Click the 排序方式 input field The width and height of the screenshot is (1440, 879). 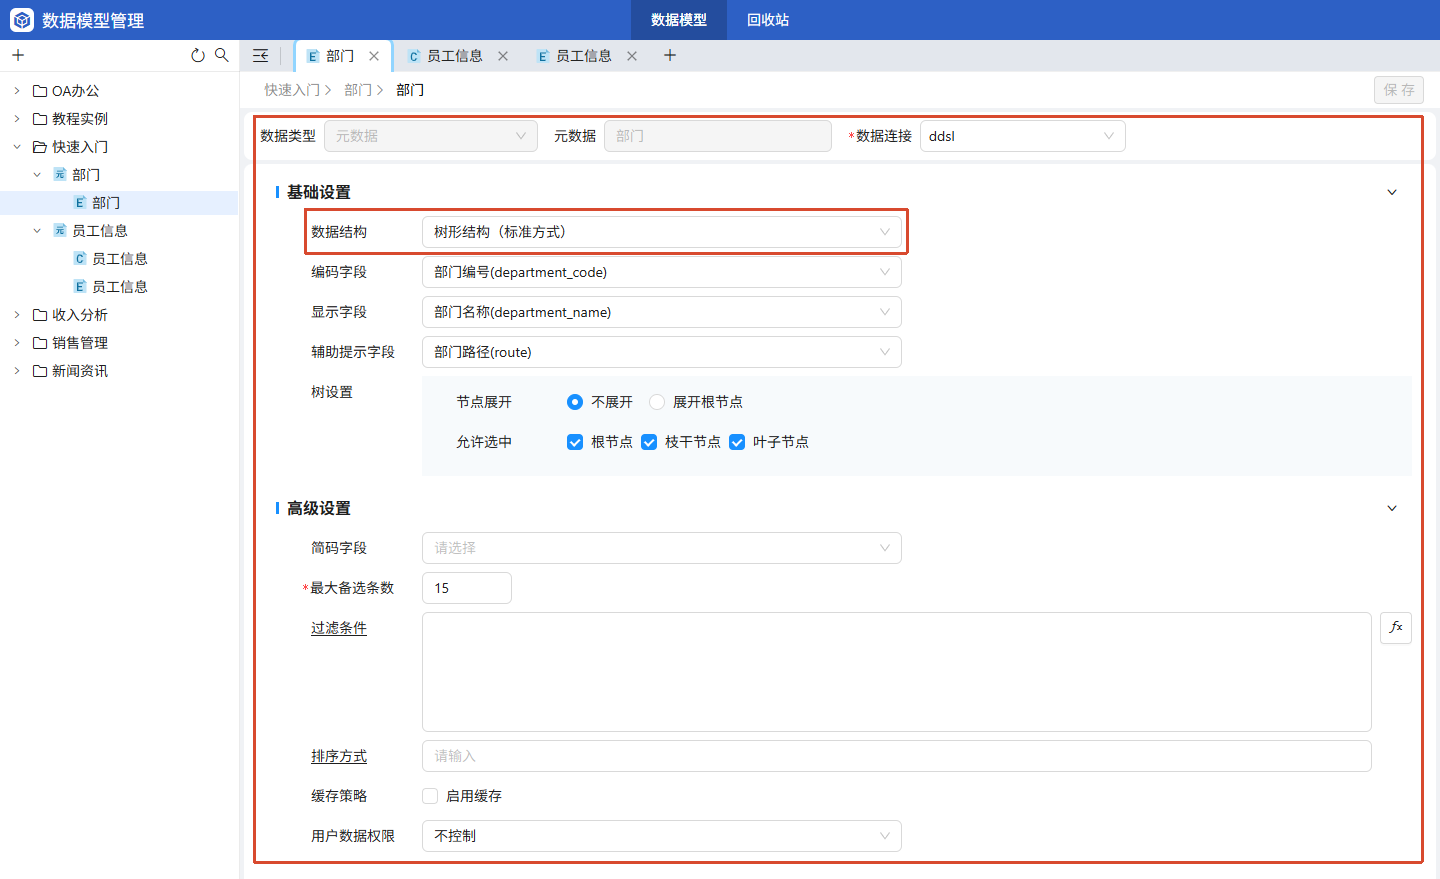point(897,756)
